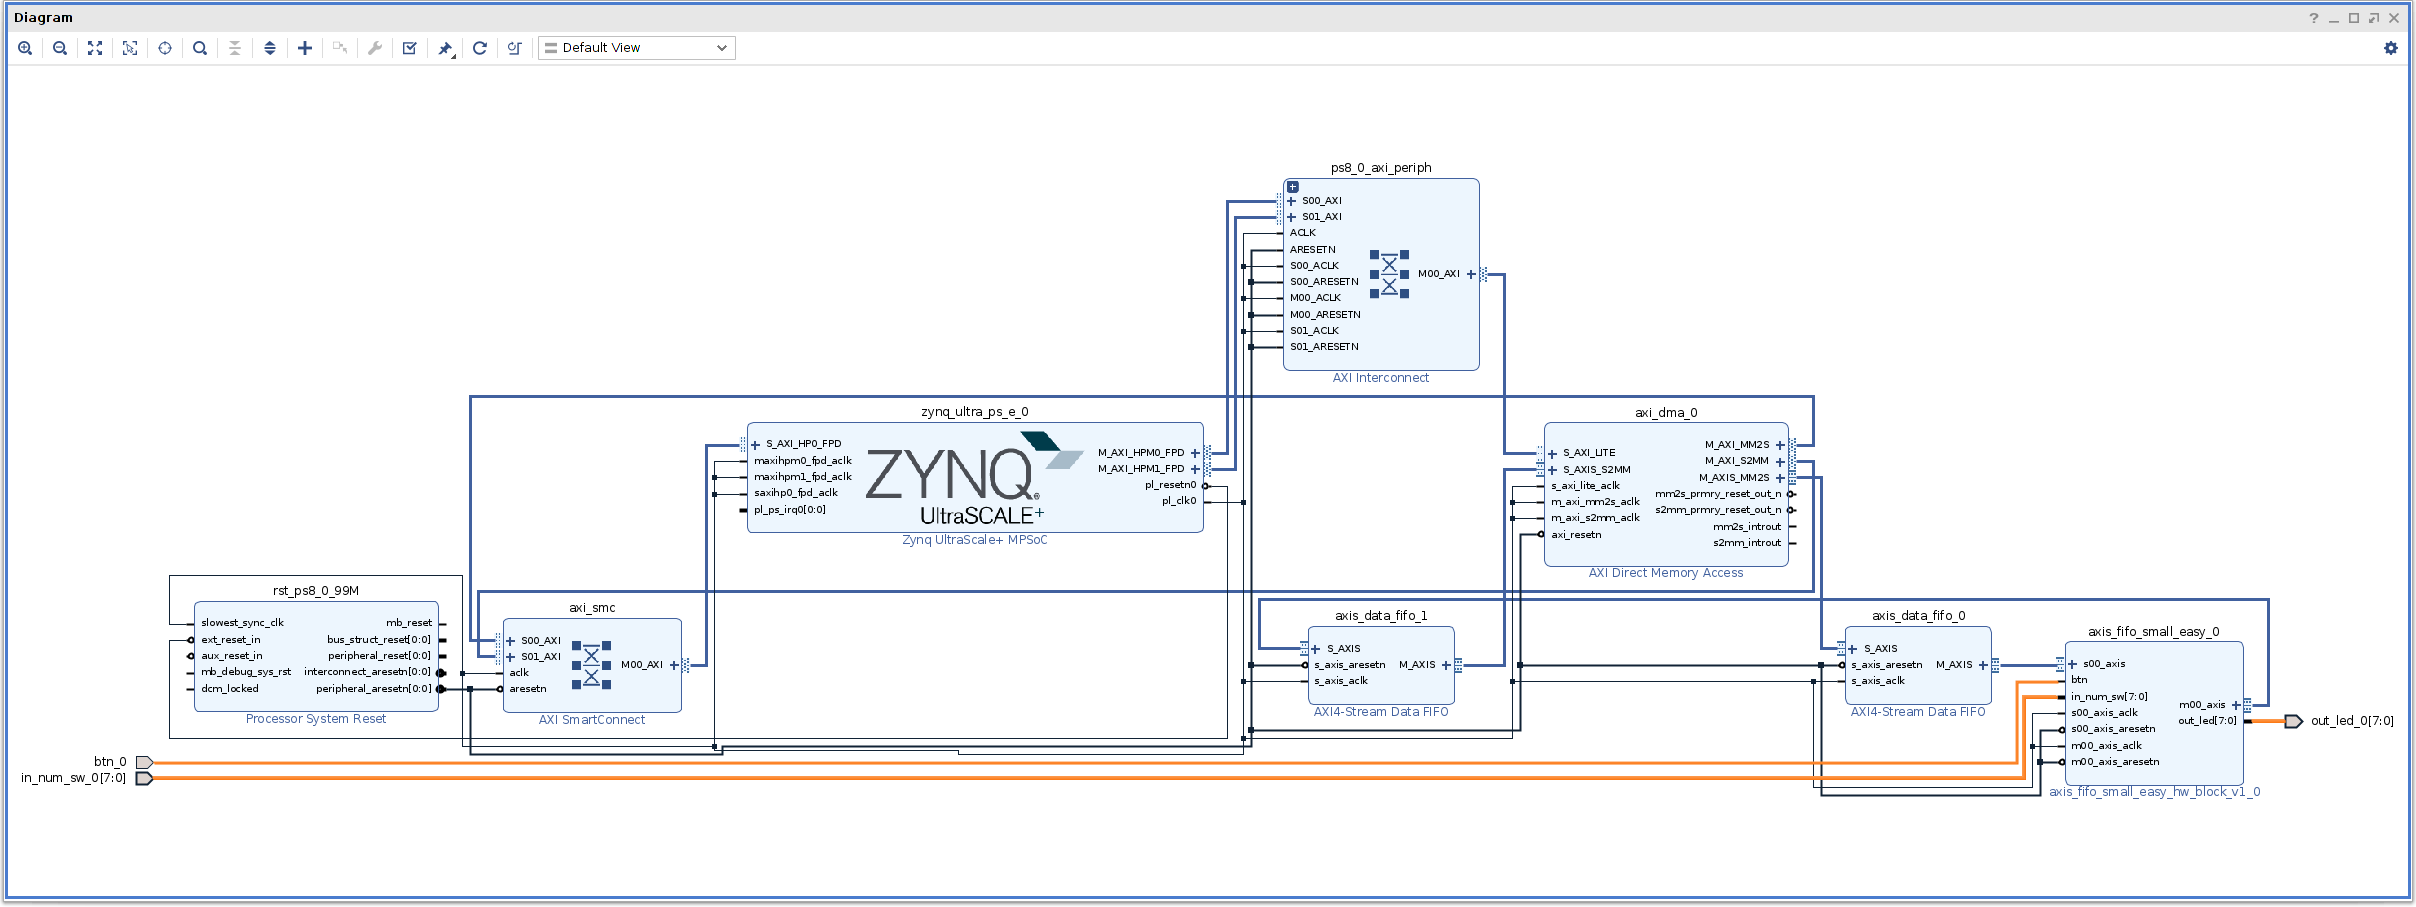This screenshot has width=2416, height=907.
Task: Open help with the question mark icon
Action: 2313,18
